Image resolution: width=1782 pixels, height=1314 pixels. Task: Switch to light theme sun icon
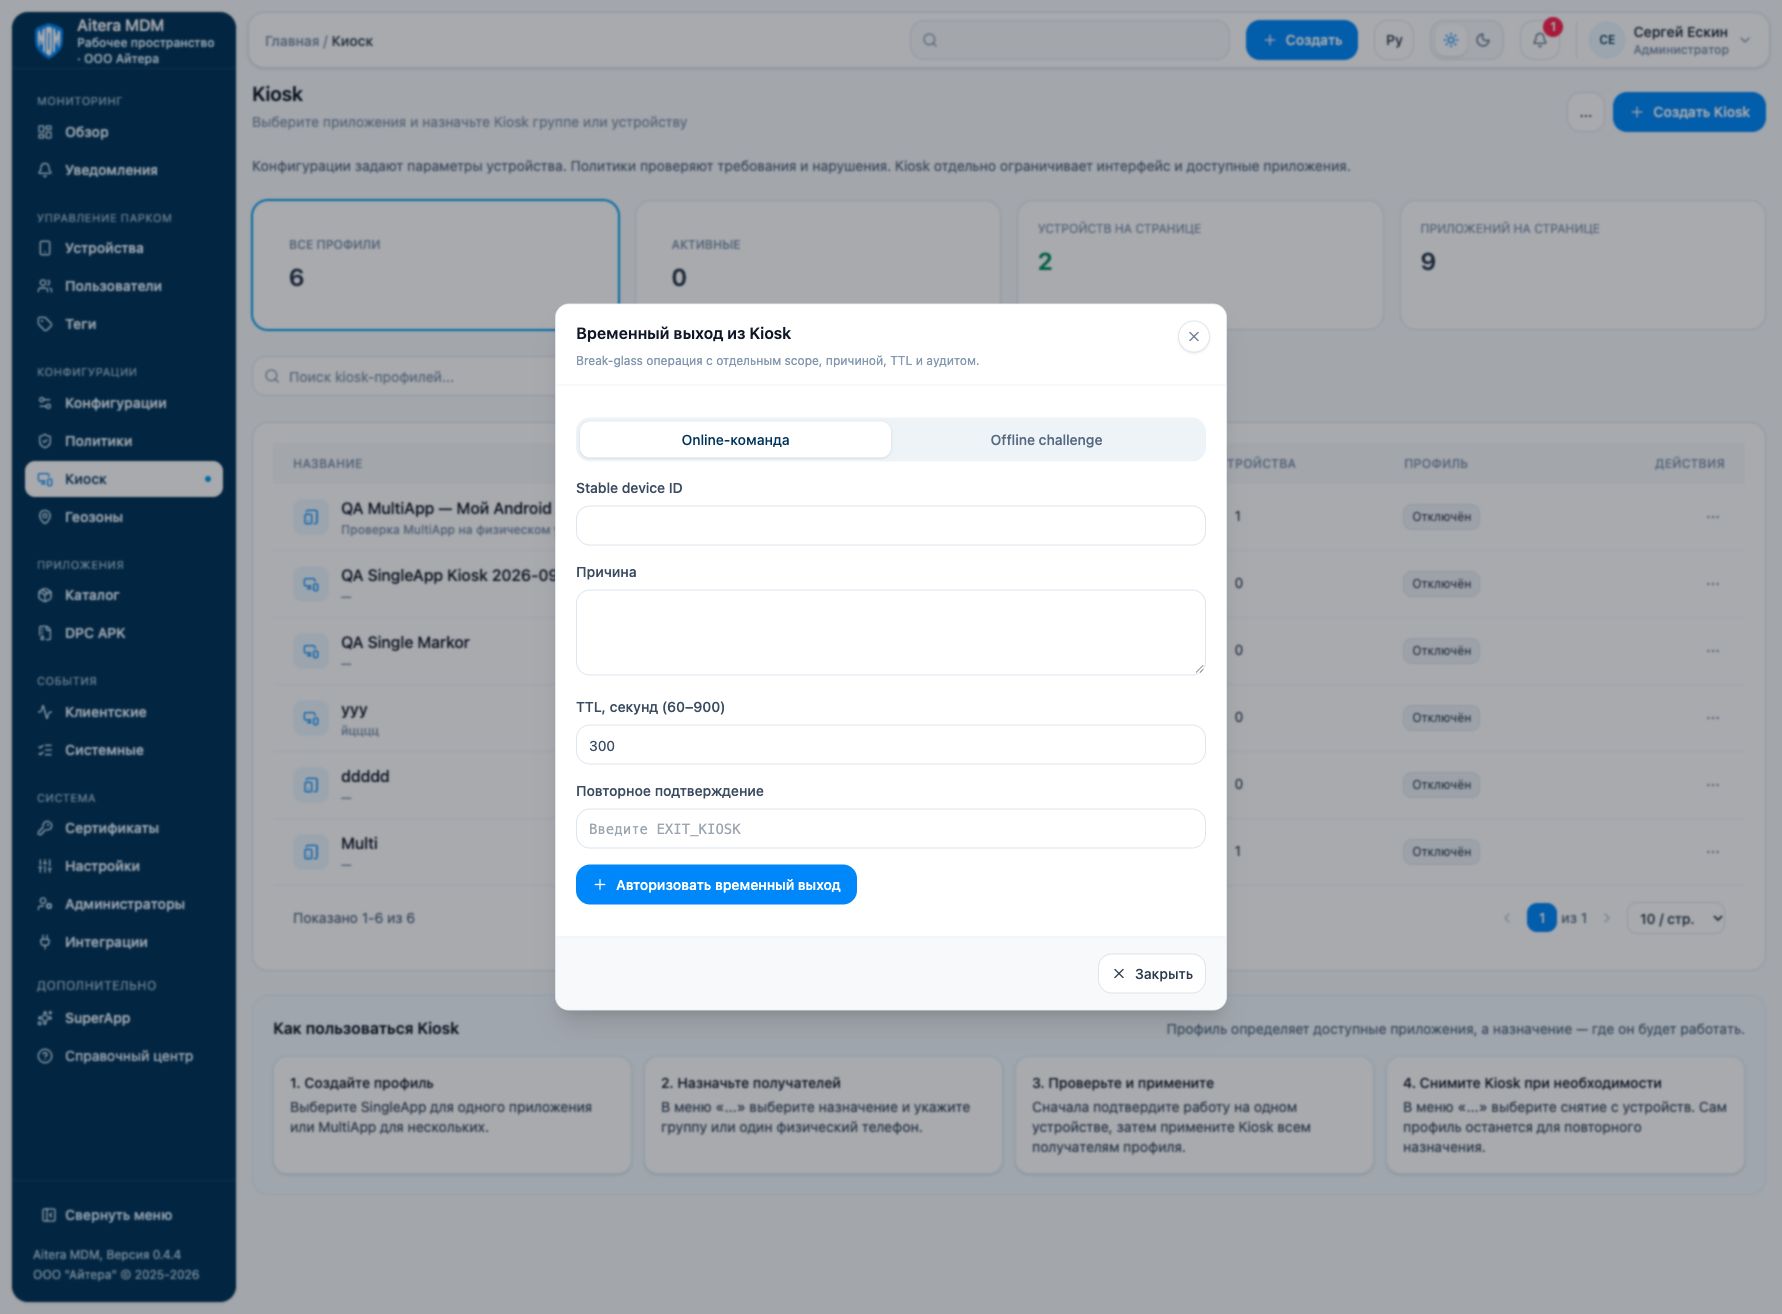coord(1451,40)
